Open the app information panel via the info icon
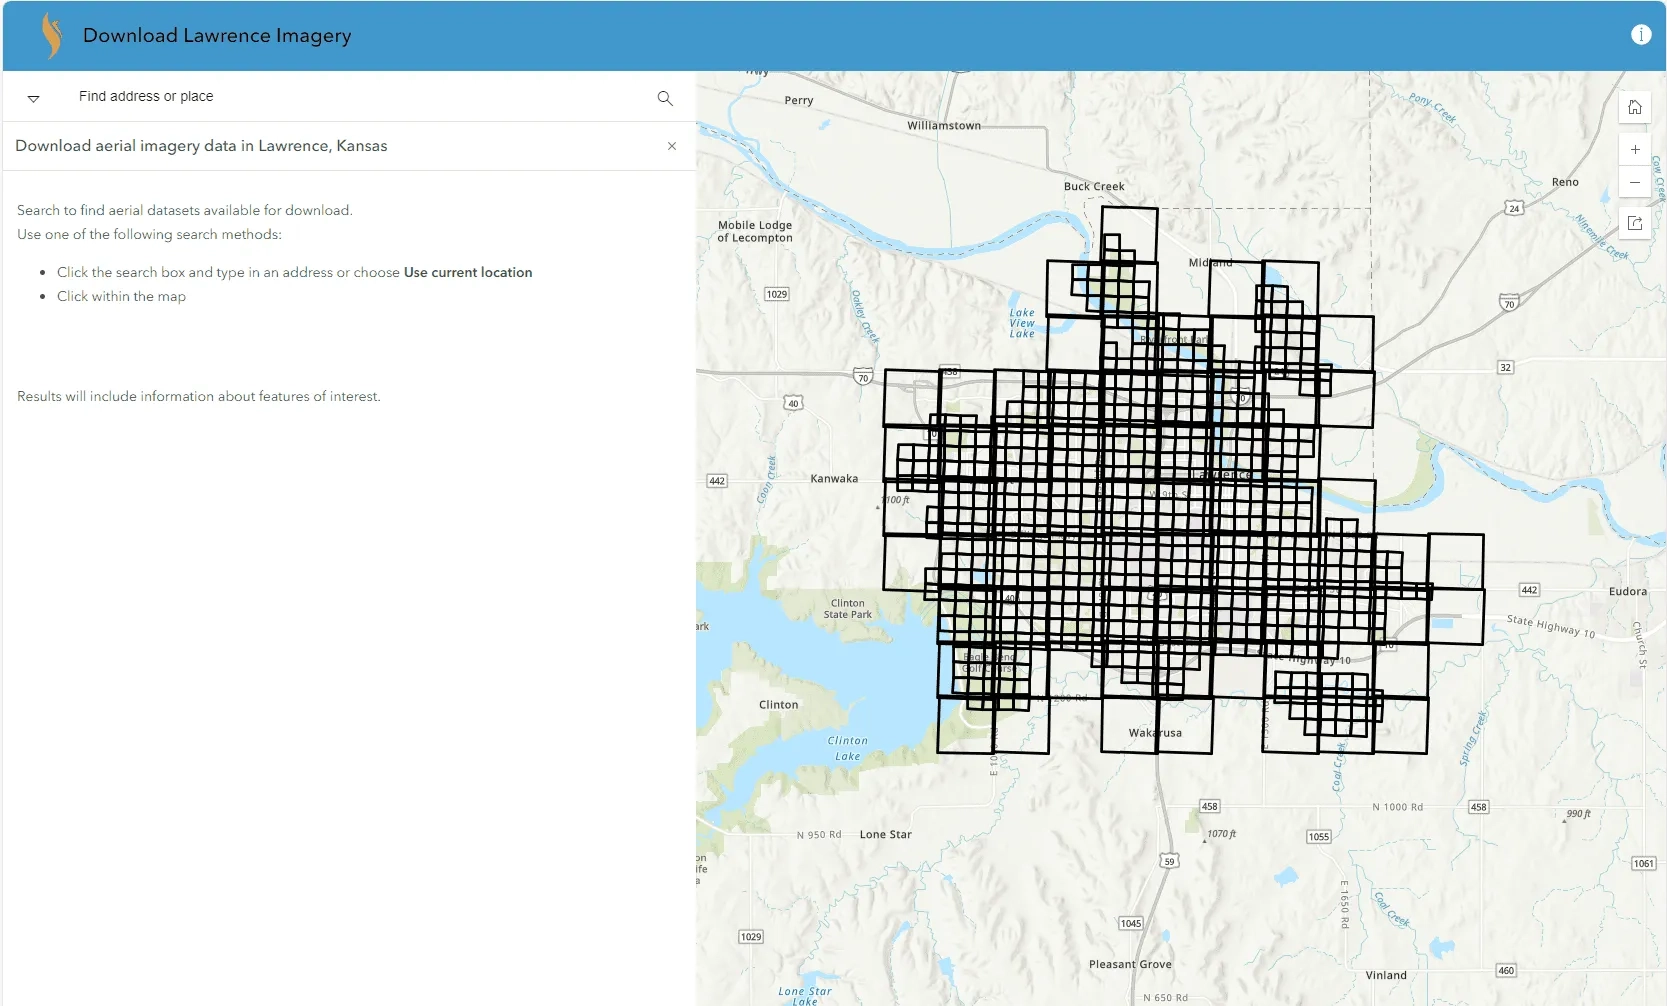Viewport: 1667px width, 1006px height. click(1641, 34)
